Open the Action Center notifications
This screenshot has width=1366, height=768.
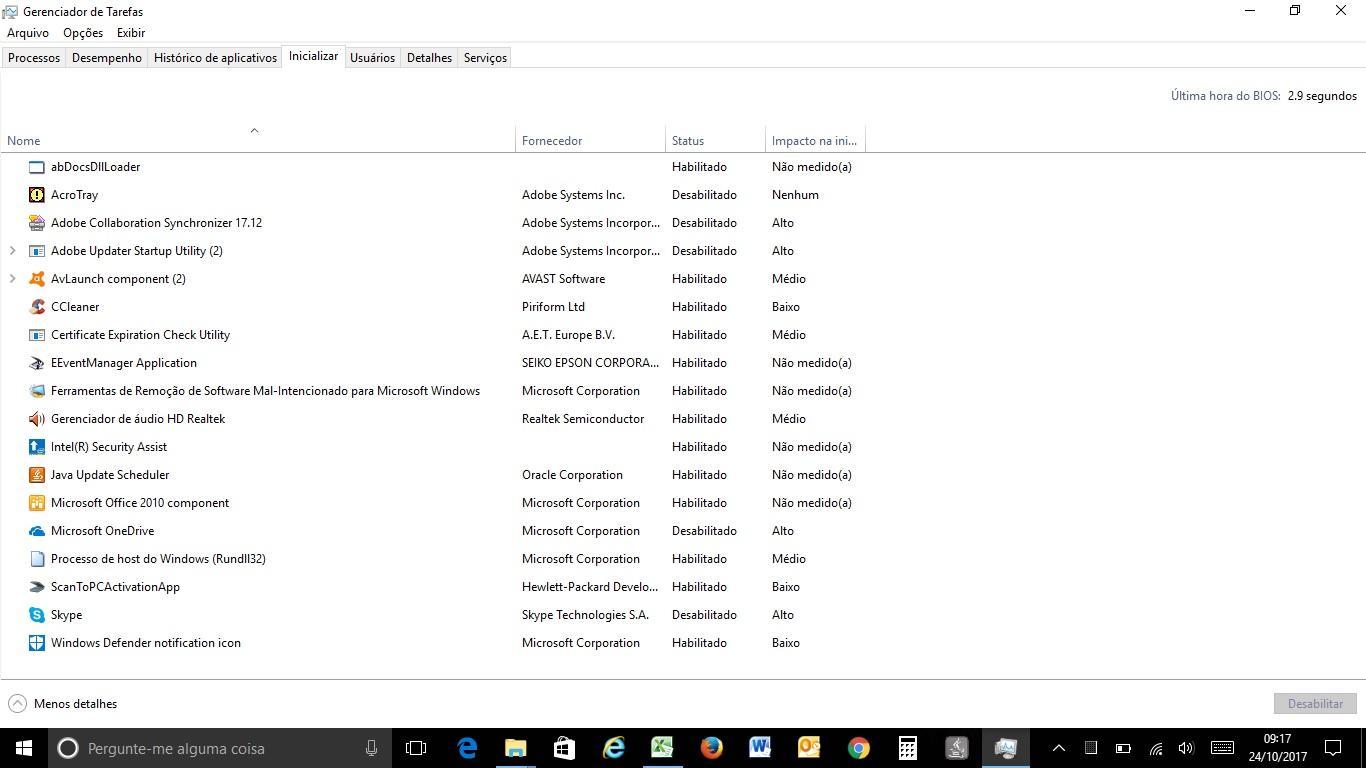1333,748
